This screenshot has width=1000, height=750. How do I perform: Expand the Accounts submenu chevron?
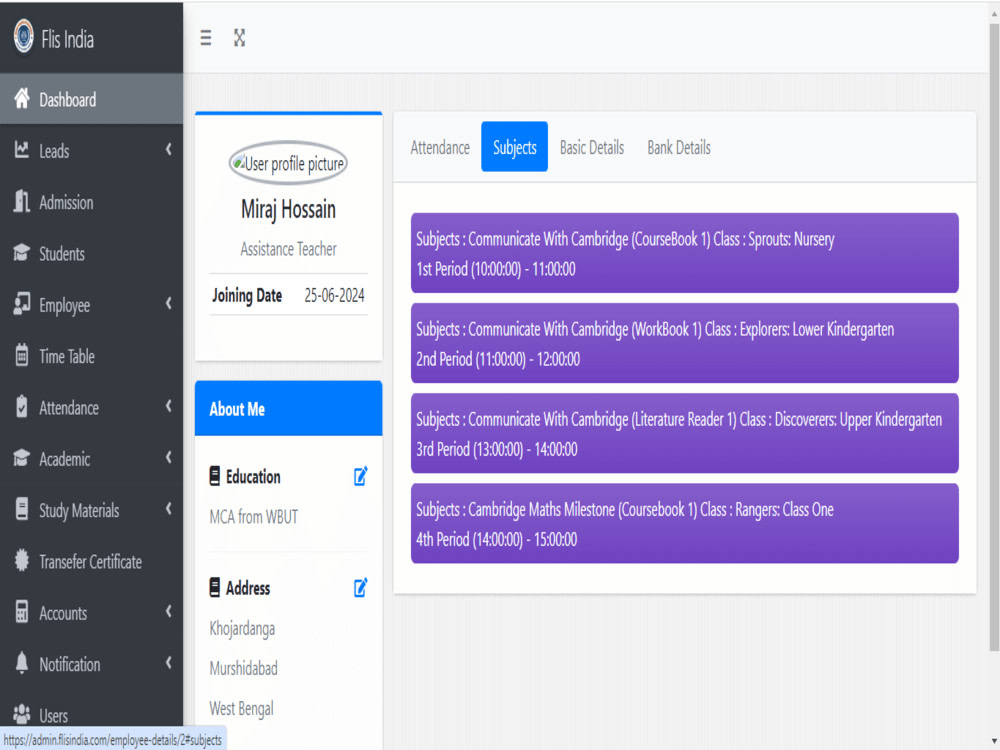pyautogui.click(x=168, y=612)
